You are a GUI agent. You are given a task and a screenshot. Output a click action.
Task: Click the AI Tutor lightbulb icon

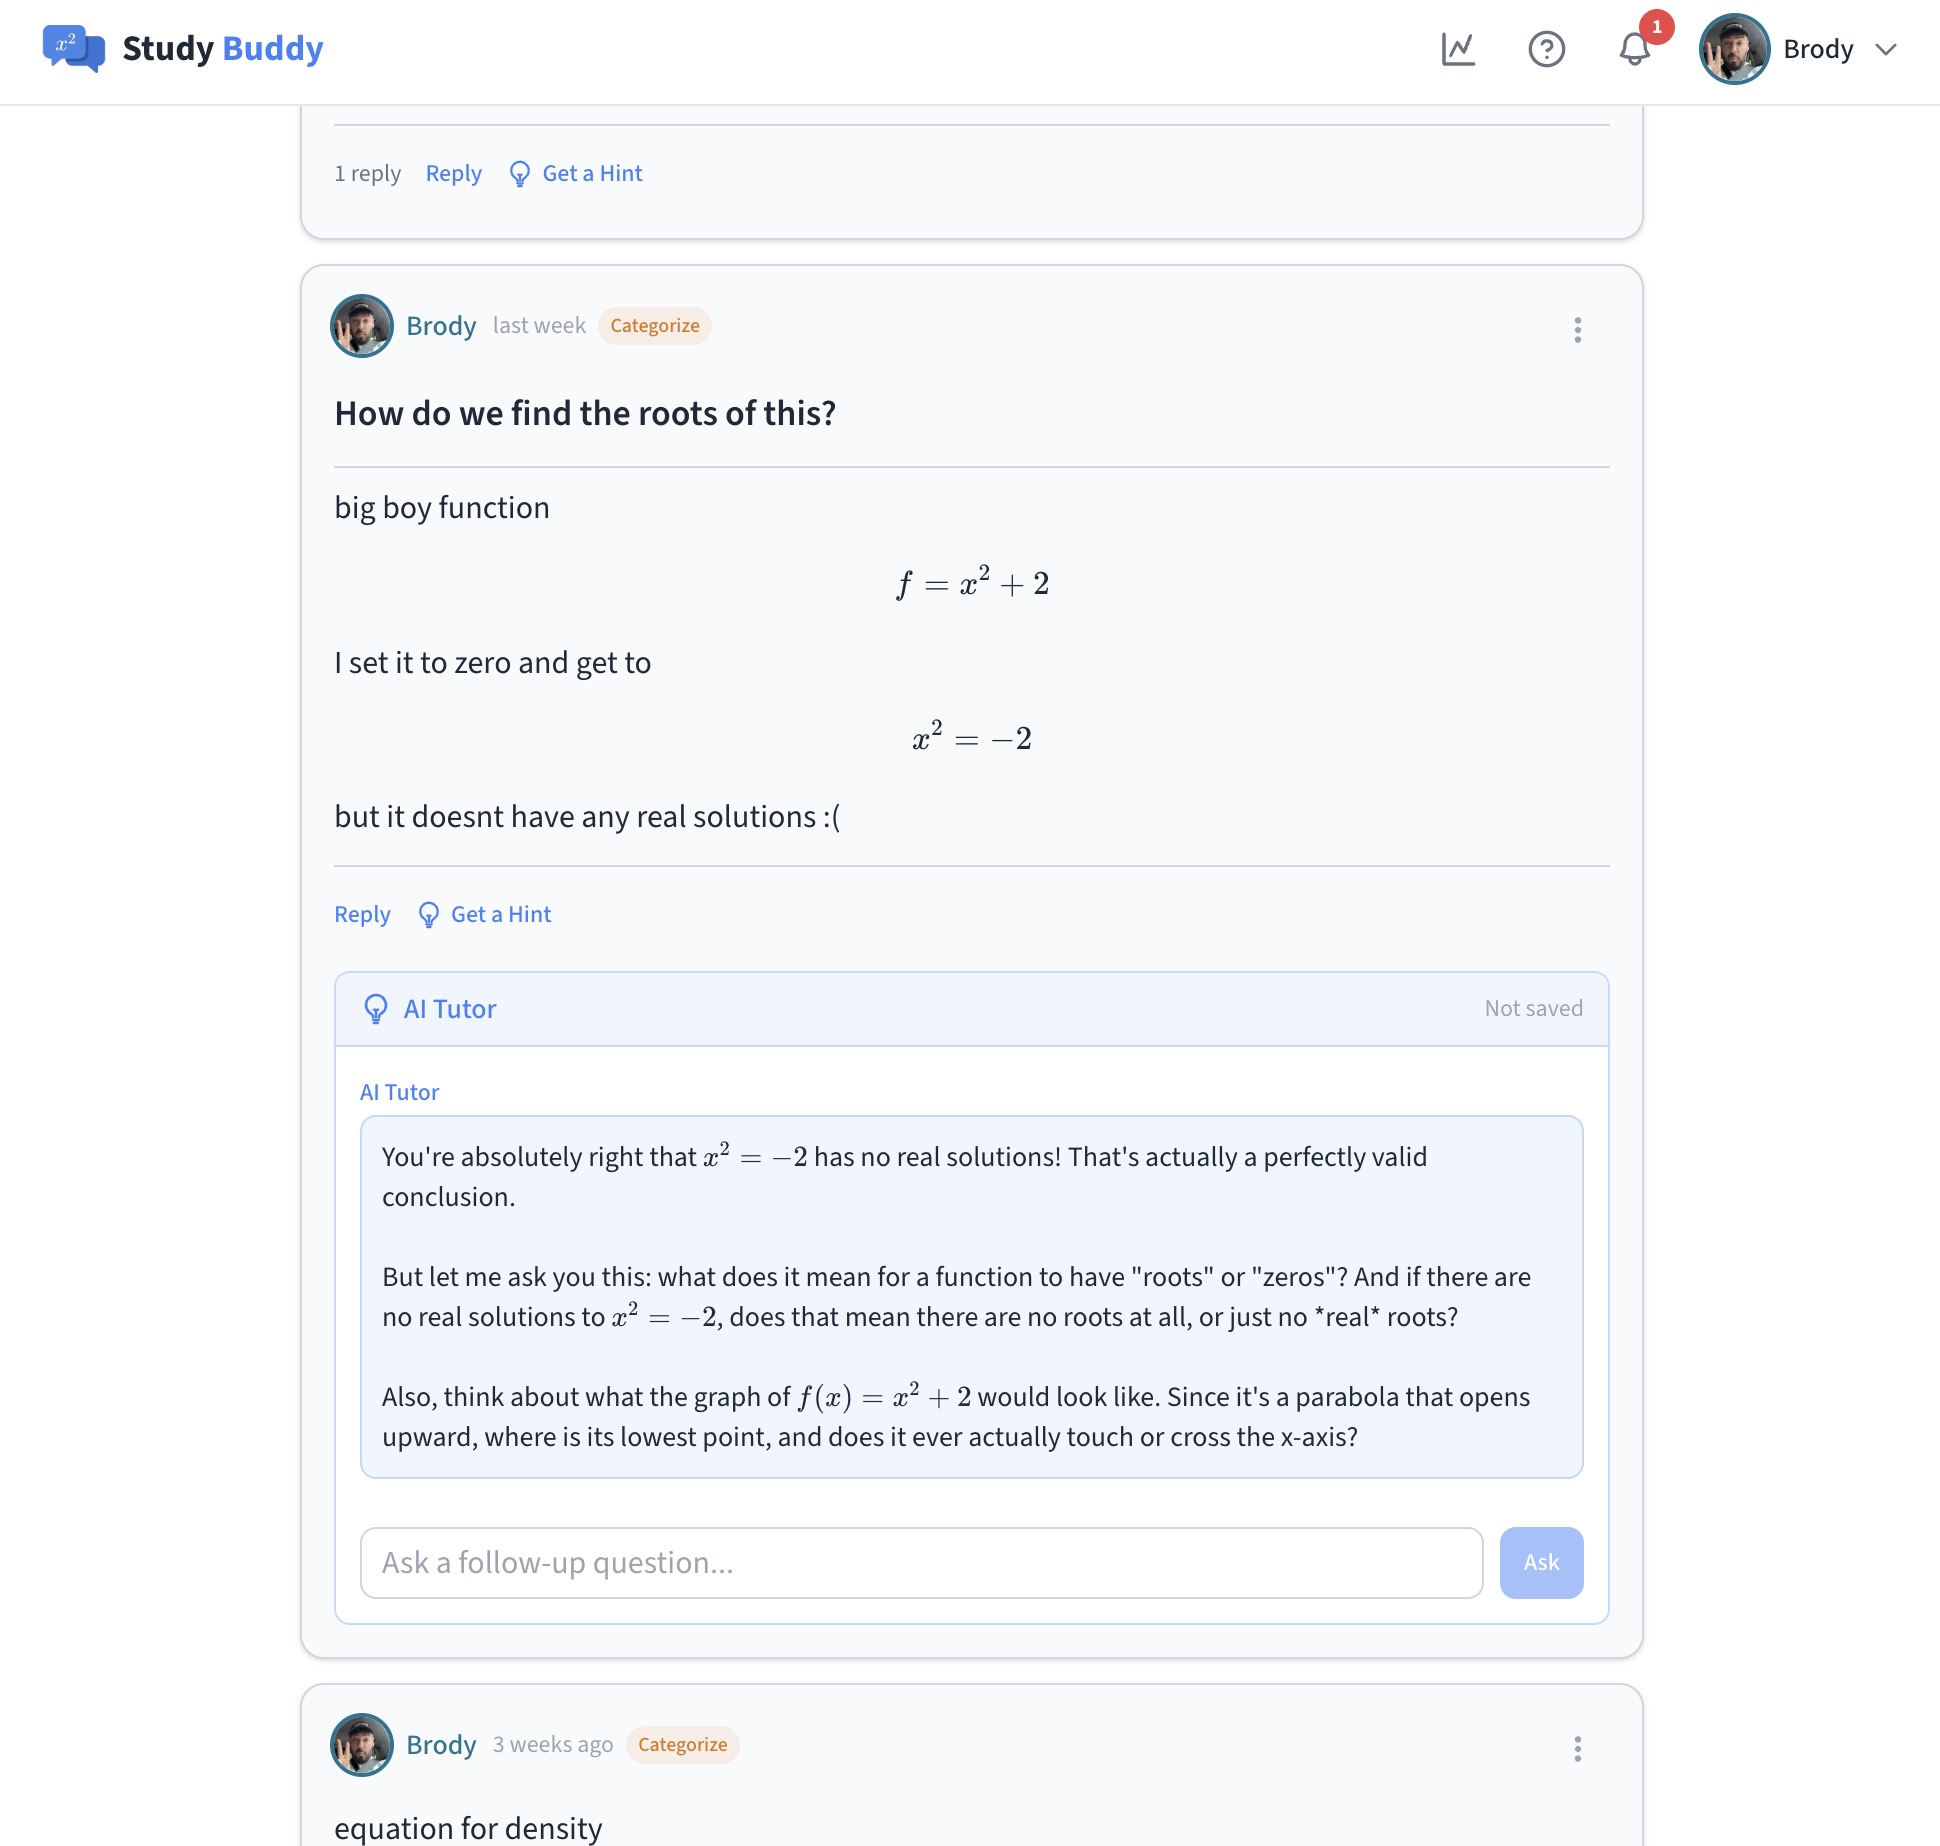[376, 1008]
